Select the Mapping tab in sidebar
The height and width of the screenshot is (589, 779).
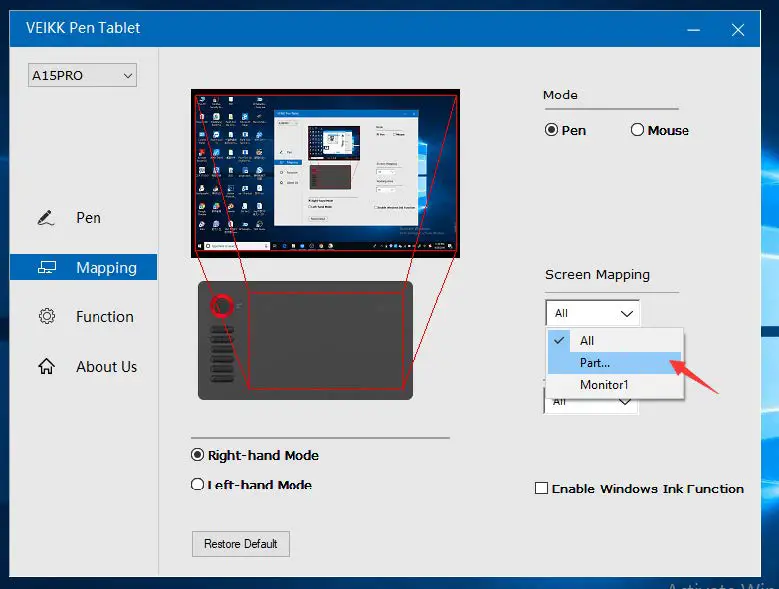click(x=83, y=267)
